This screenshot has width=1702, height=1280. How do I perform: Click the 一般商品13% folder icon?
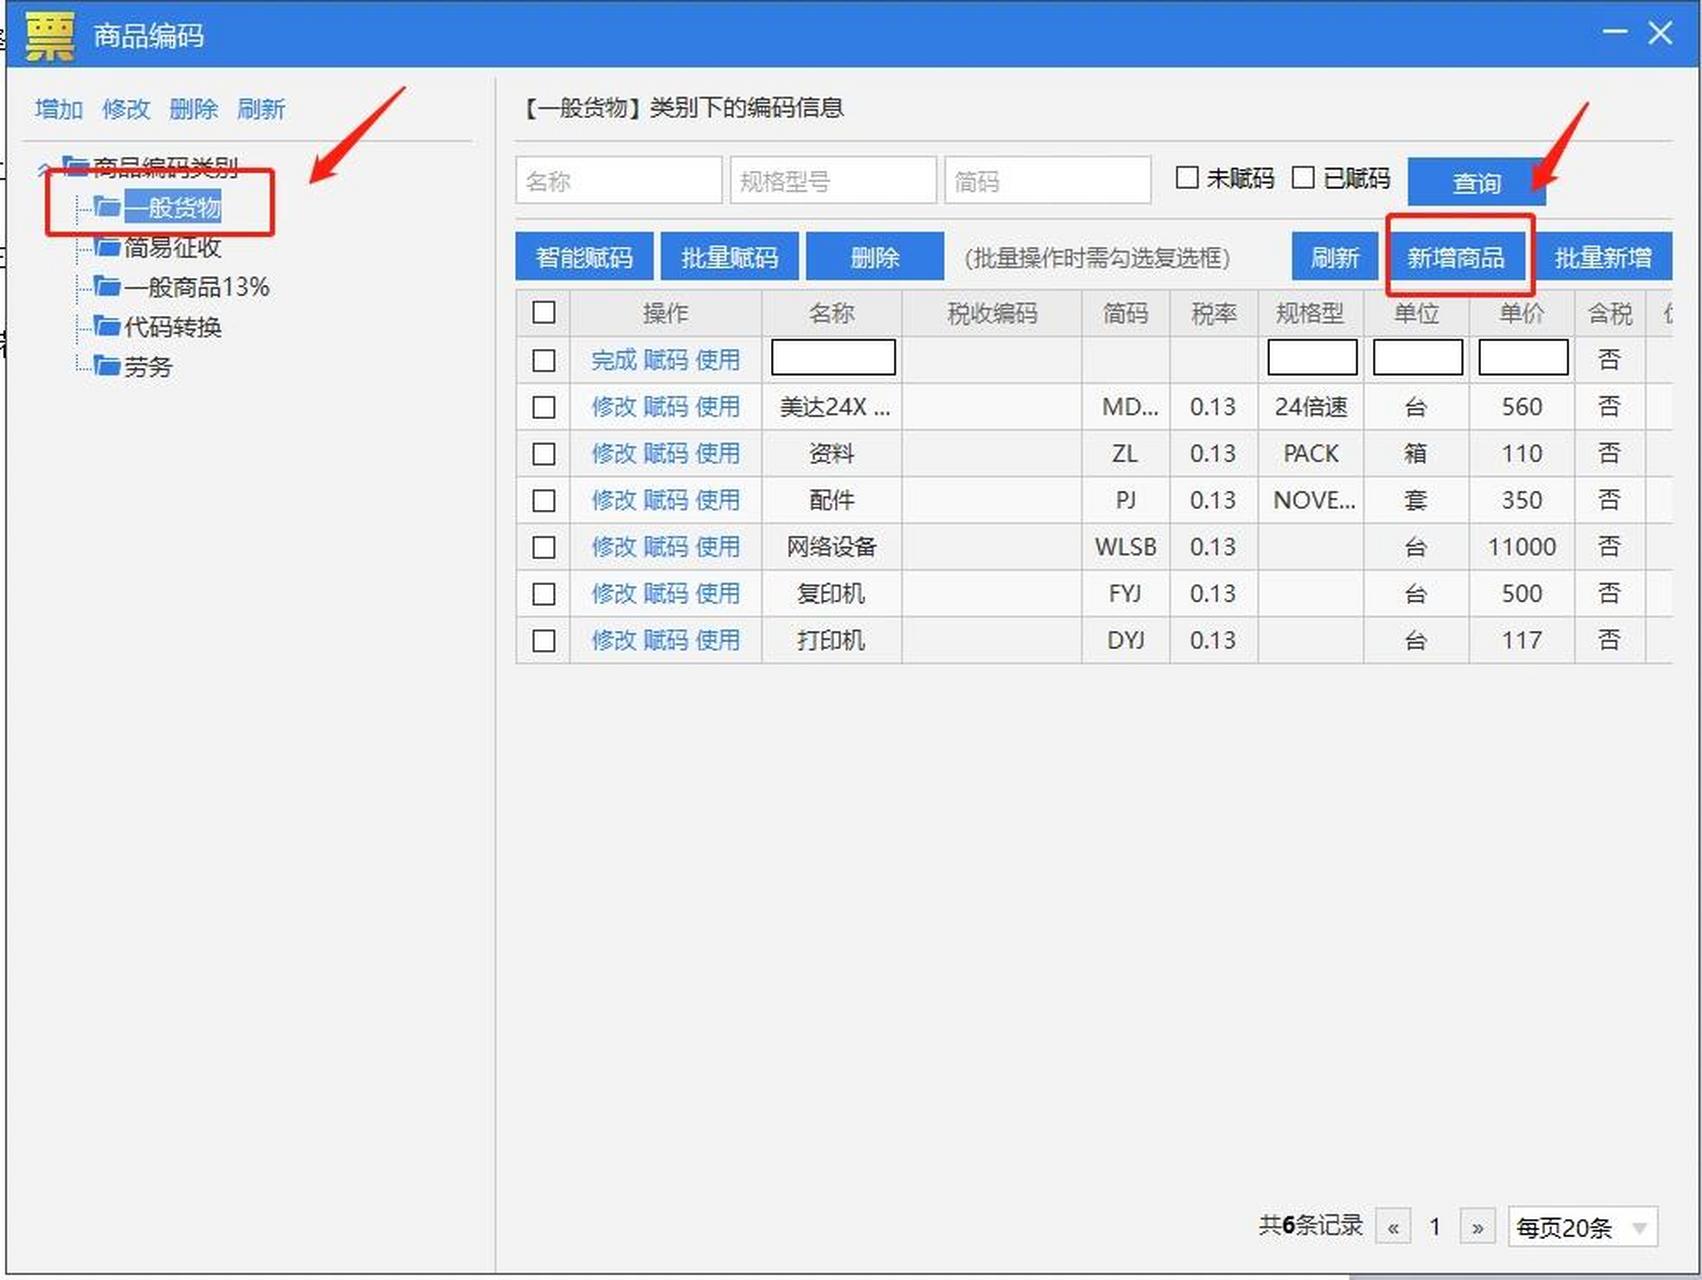point(107,287)
